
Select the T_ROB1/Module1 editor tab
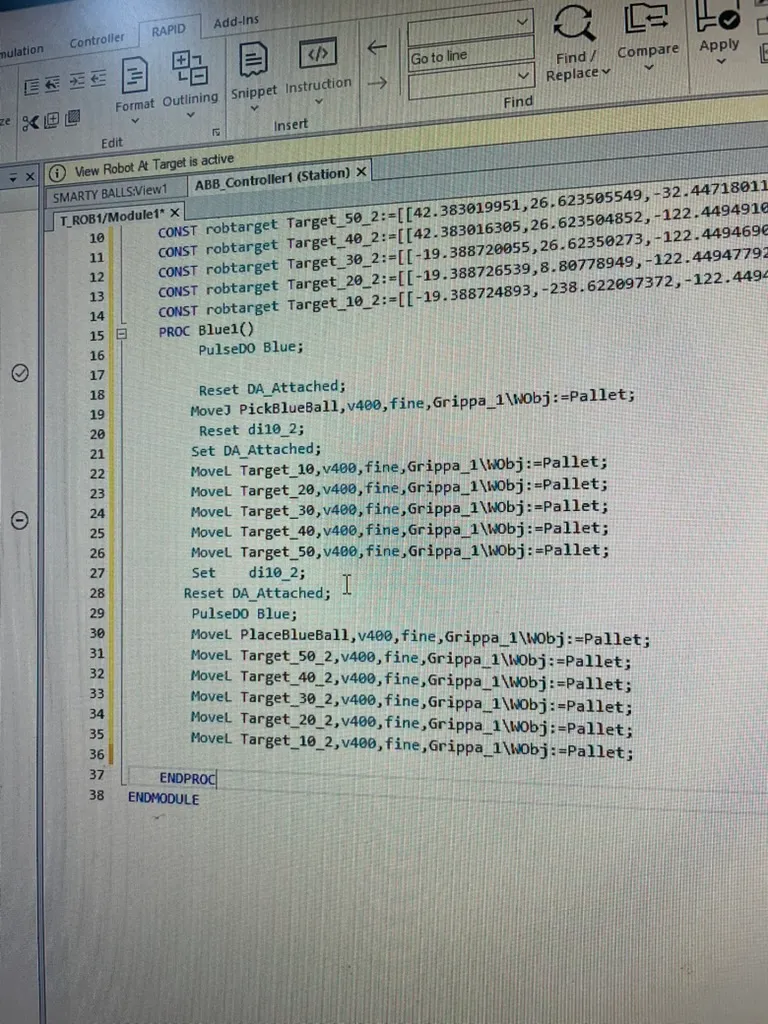coord(111,216)
